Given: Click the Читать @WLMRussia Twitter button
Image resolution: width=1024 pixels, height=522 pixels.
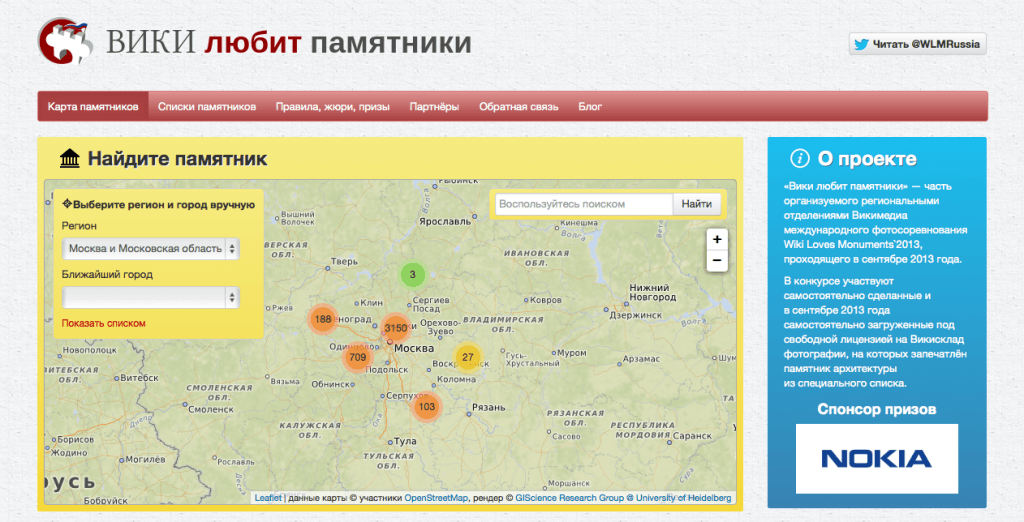Looking at the screenshot, I should [x=918, y=44].
